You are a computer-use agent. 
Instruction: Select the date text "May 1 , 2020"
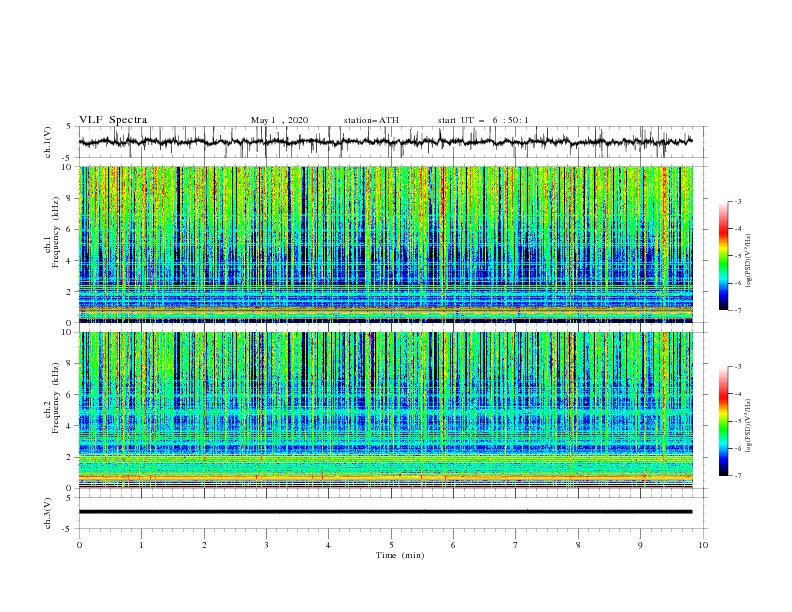(279, 120)
